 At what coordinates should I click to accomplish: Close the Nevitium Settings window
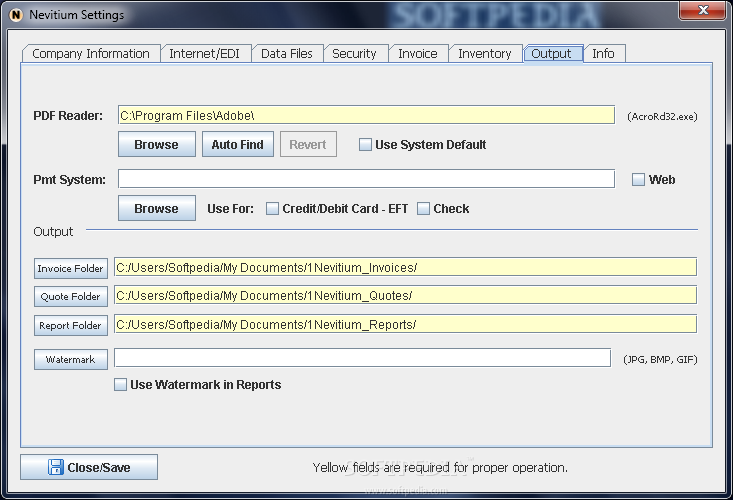702,10
